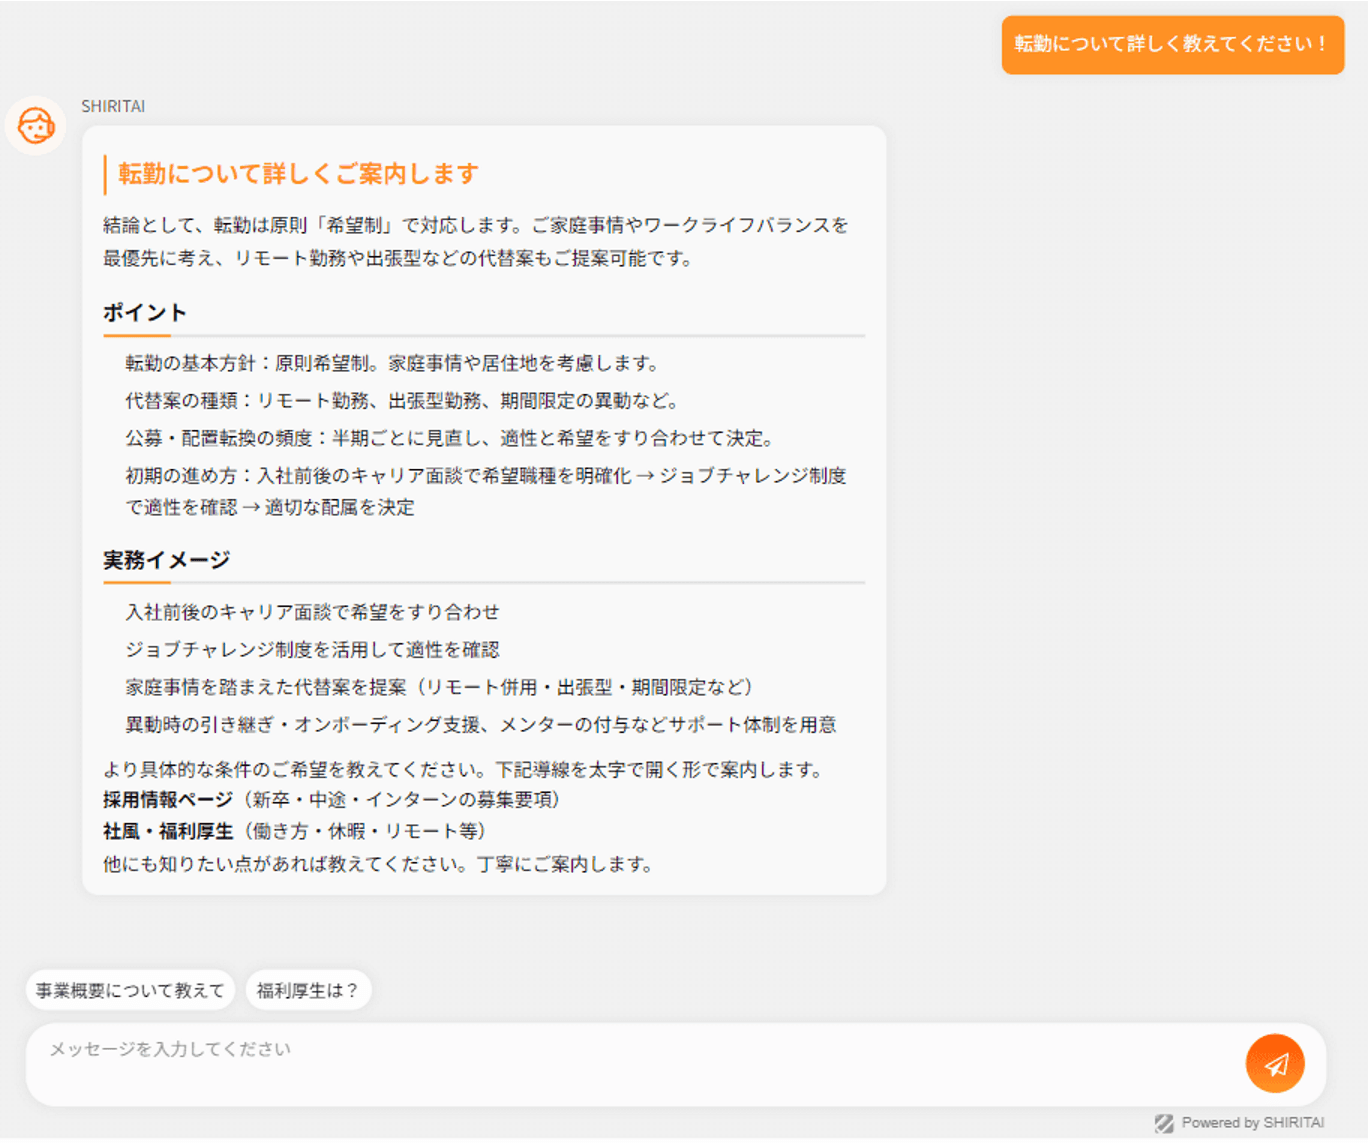Select the 事業概要について教えて suggestion chip
Viewport: 1368px width, 1143px height.
[x=129, y=990]
